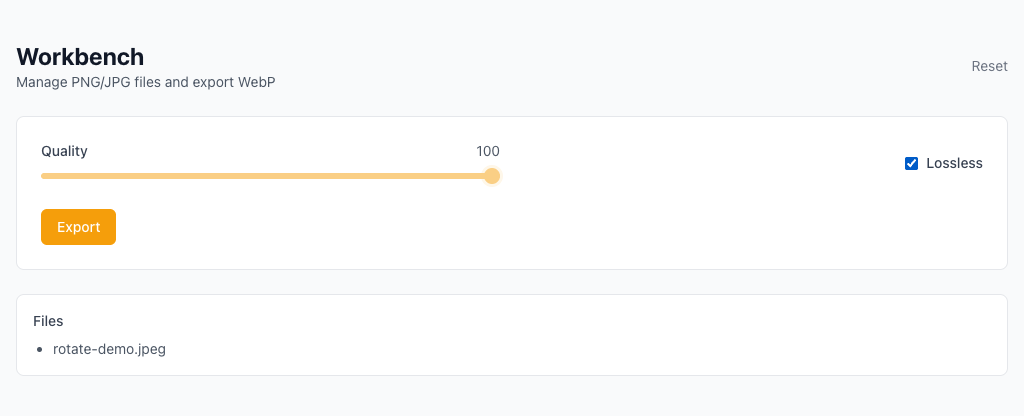Click the Lossless label text
The width and height of the screenshot is (1024, 416).
pos(954,163)
